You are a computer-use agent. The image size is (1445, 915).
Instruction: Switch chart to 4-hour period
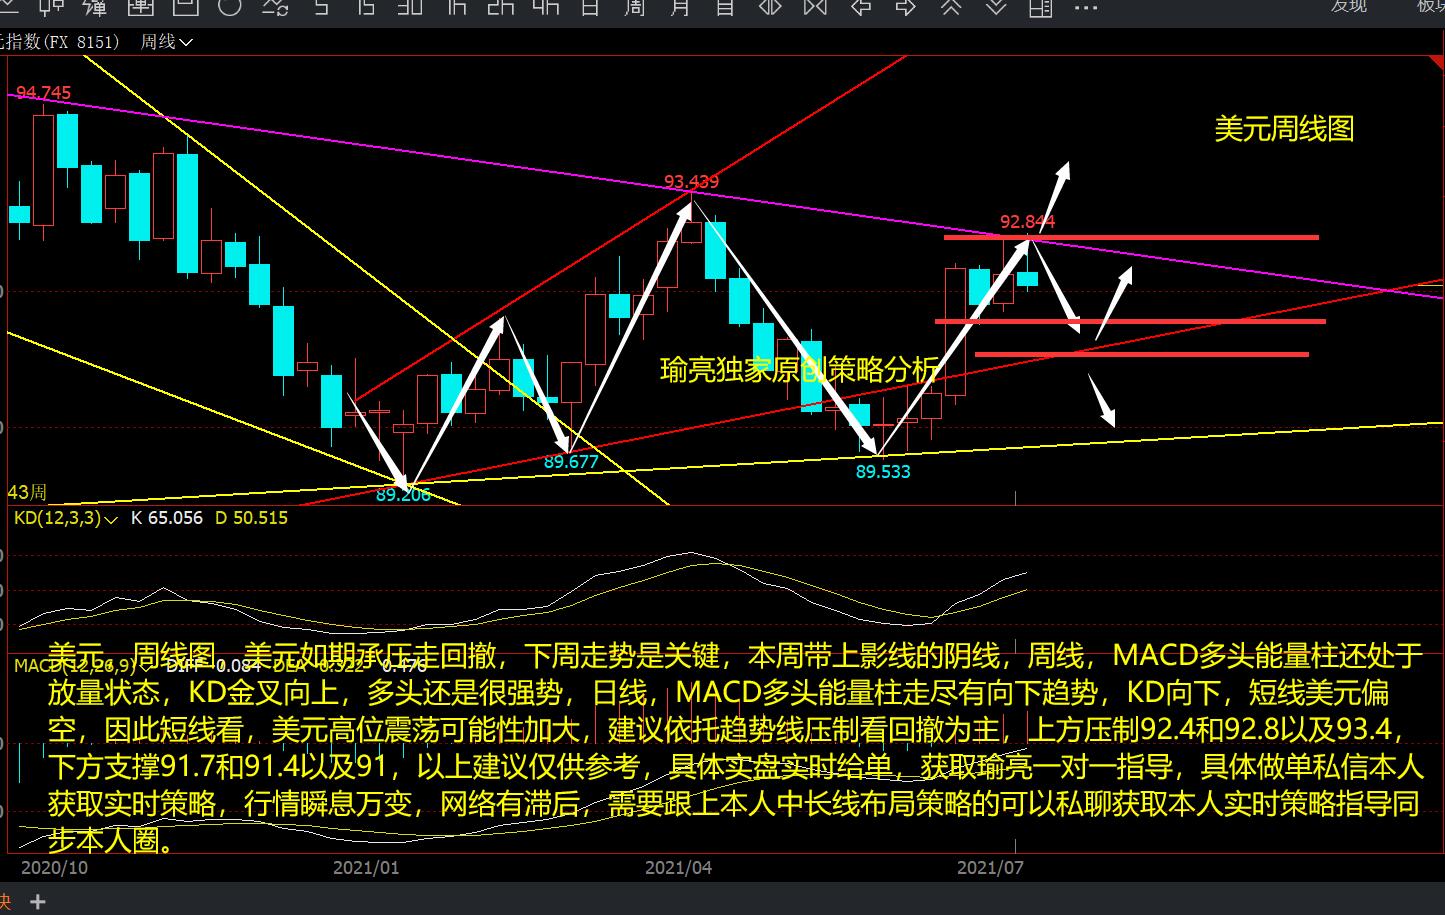tap(546, 8)
